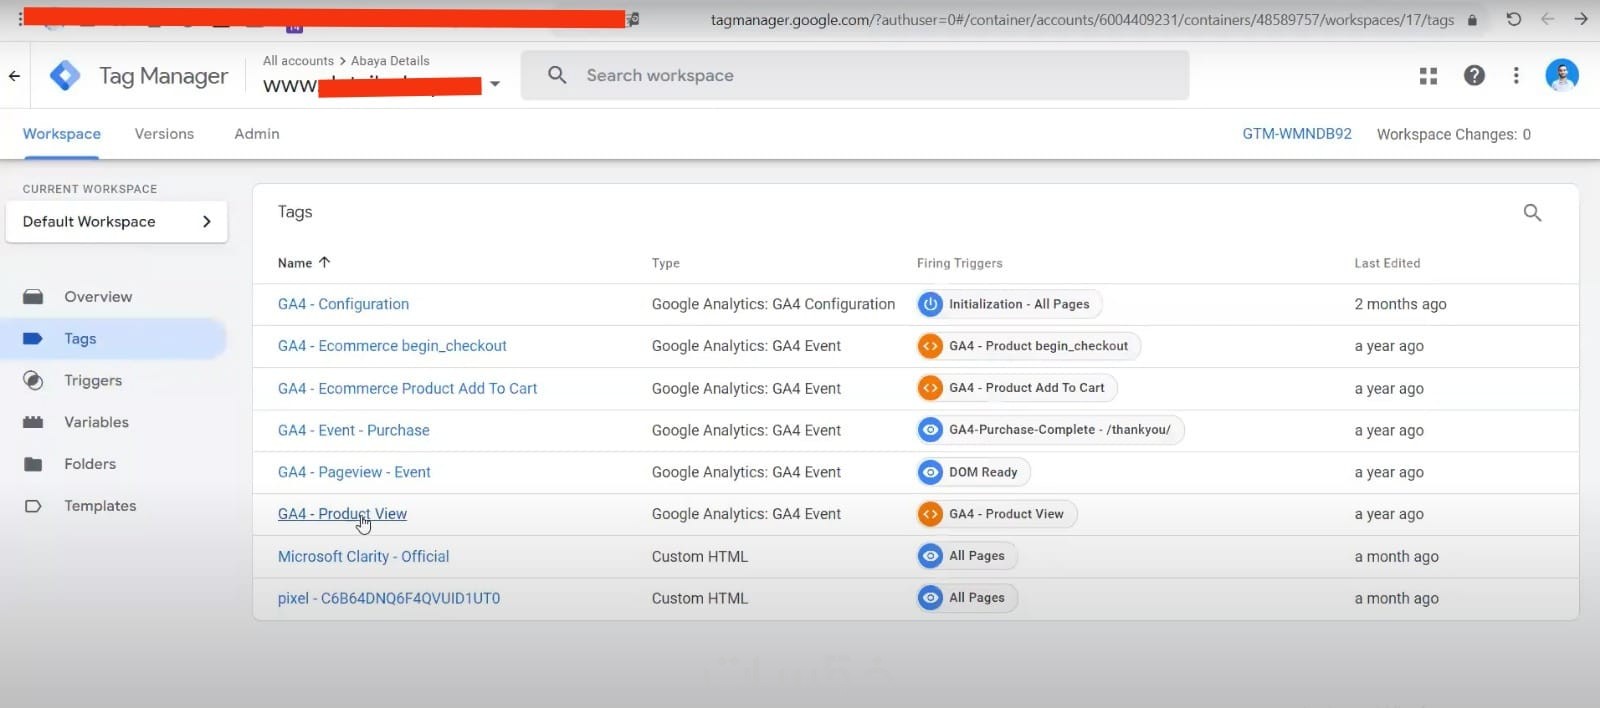Viewport: 1600px width, 708px height.
Task: Open Triggers in the left sidebar
Action: coord(93,381)
